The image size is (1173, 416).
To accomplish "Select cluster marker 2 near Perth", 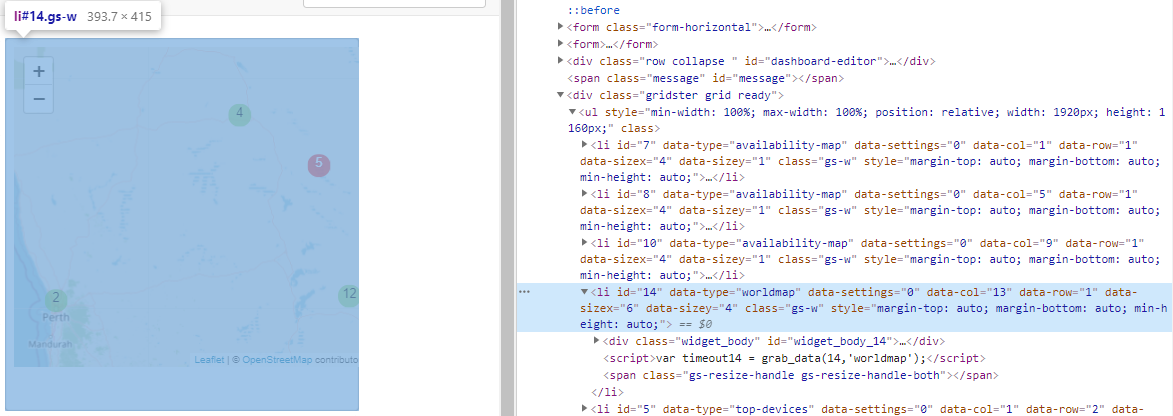I will [x=55, y=299].
